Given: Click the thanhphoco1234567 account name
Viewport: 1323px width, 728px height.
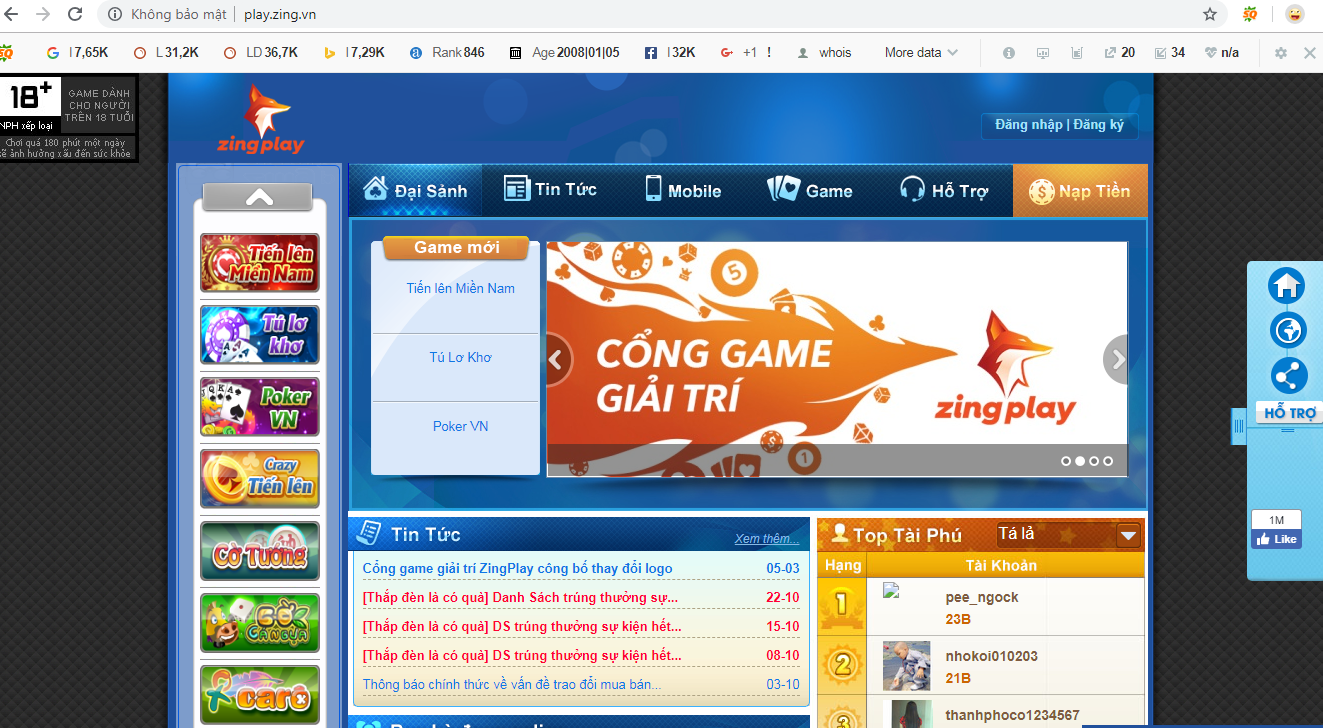Looking at the screenshot, I should pyautogui.click(x=1012, y=715).
